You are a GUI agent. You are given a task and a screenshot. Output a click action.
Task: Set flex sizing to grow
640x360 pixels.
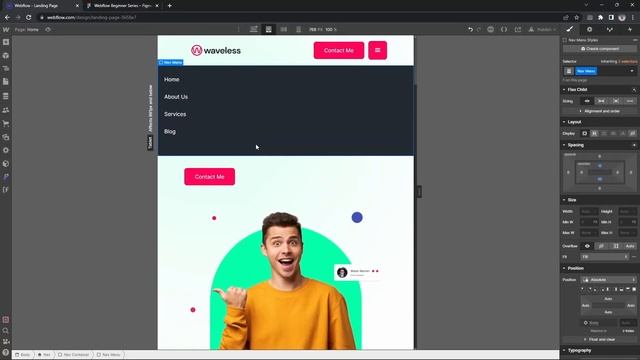coord(601,101)
